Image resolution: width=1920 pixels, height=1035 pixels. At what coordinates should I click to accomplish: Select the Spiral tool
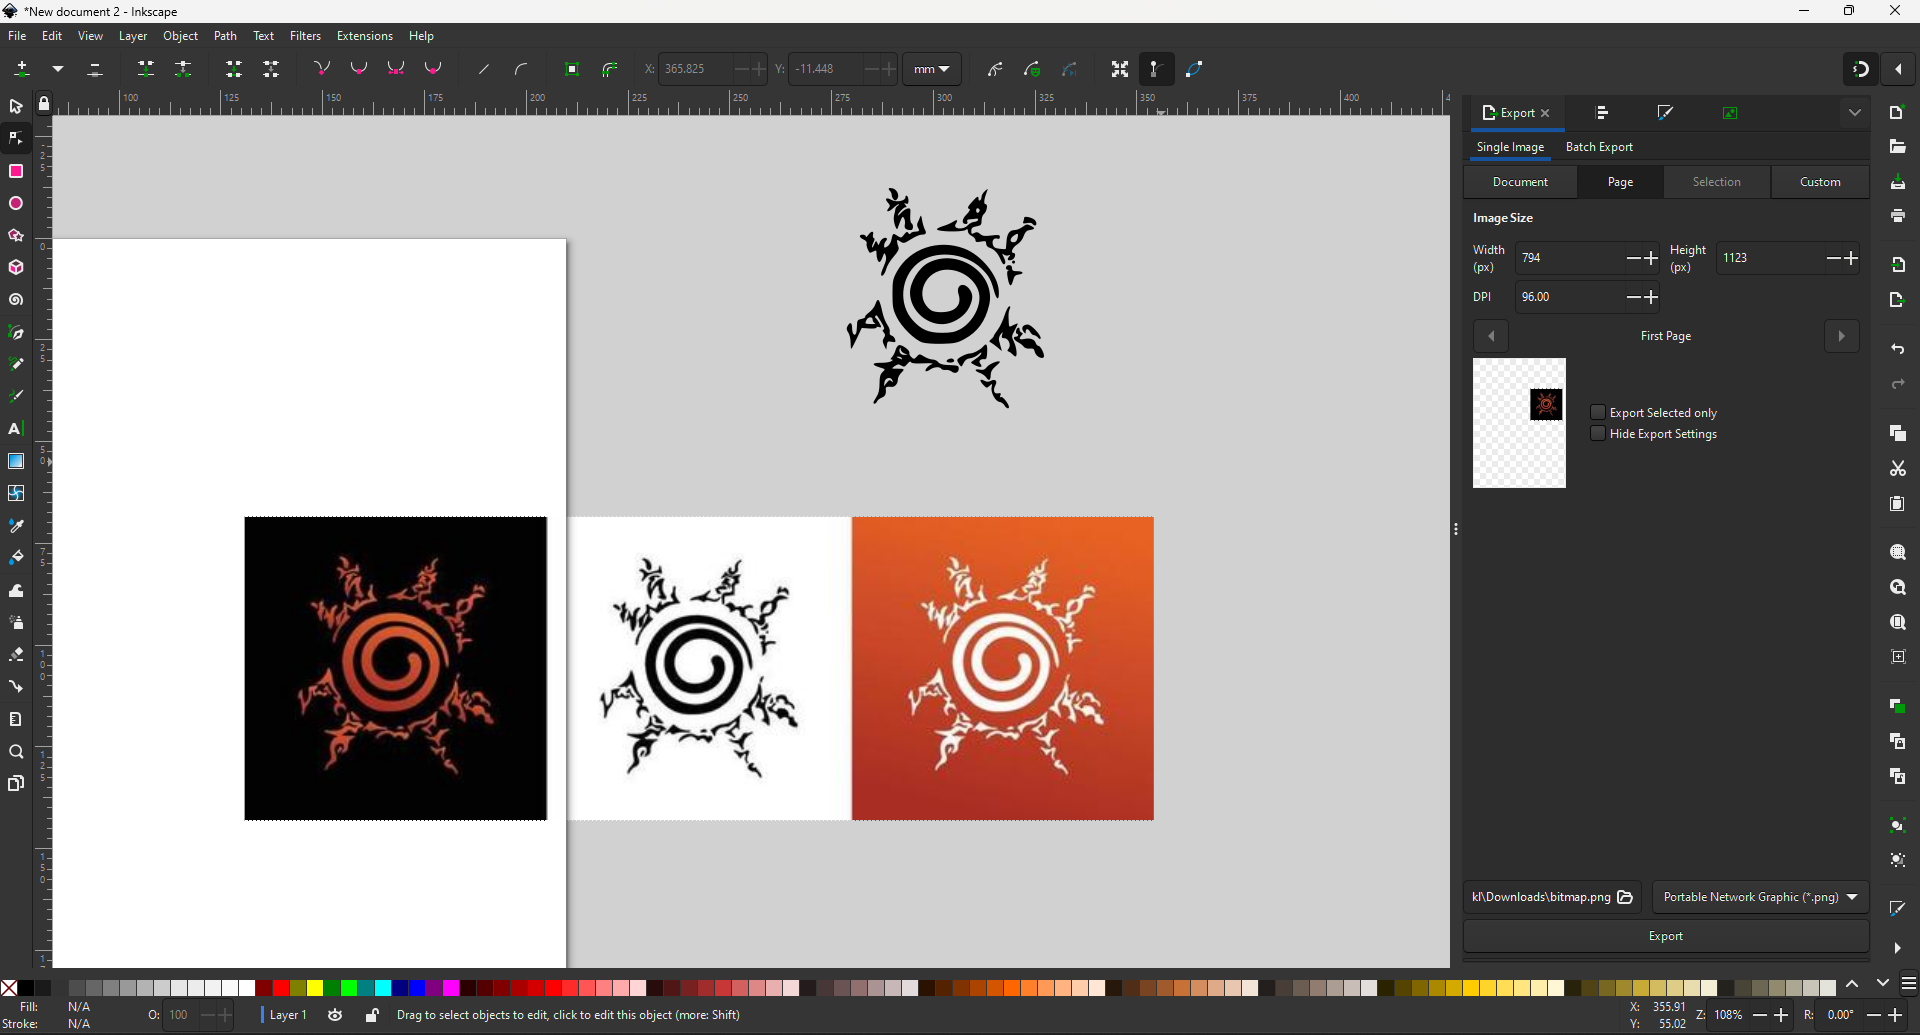pyautogui.click(x=16, y=300)
